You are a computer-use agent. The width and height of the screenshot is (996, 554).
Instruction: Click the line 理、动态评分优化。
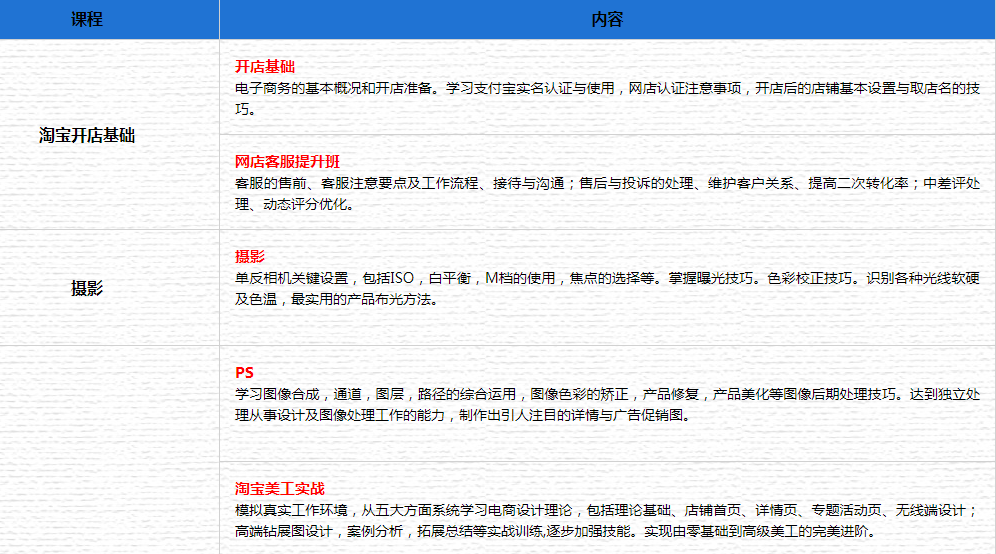tap(294, 205)
